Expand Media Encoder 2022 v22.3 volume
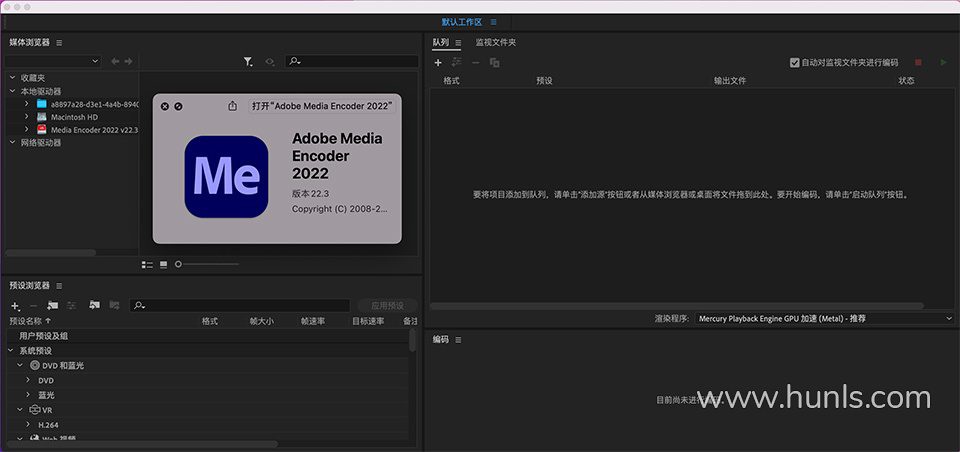The image size is (960, 452). pyautogui.click(x=26, y=129)
